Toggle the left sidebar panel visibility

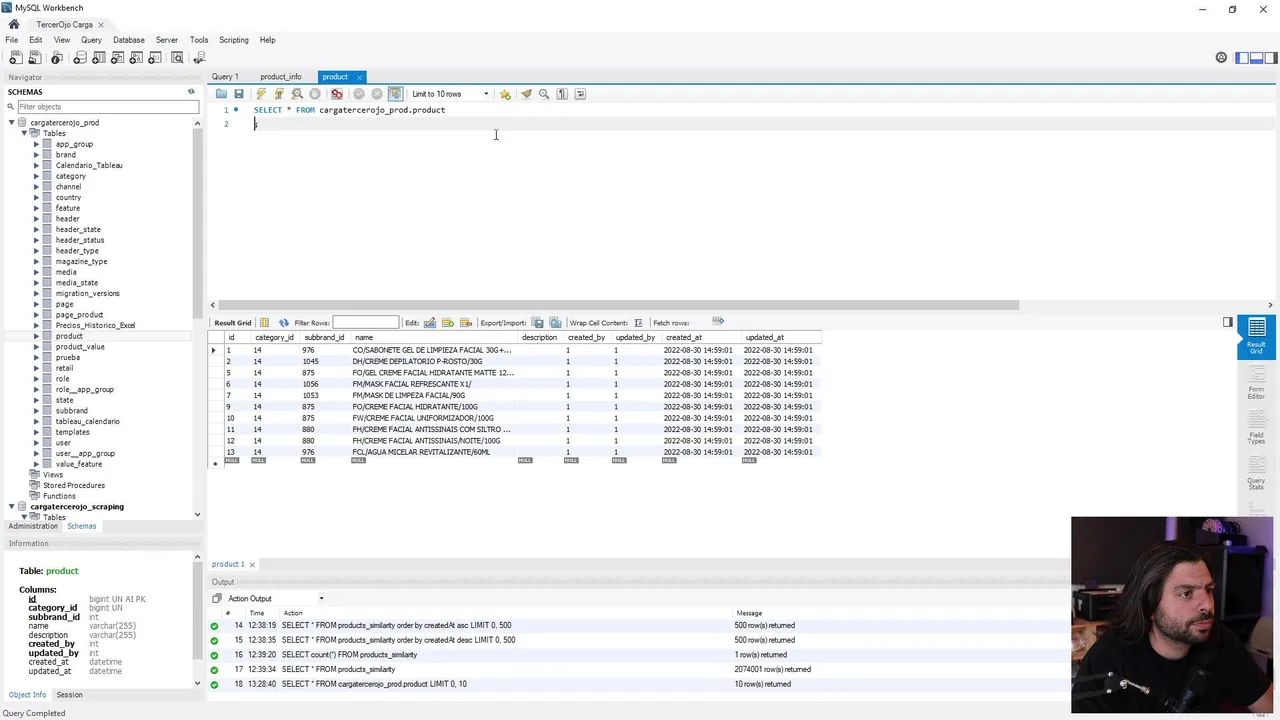1241,58
